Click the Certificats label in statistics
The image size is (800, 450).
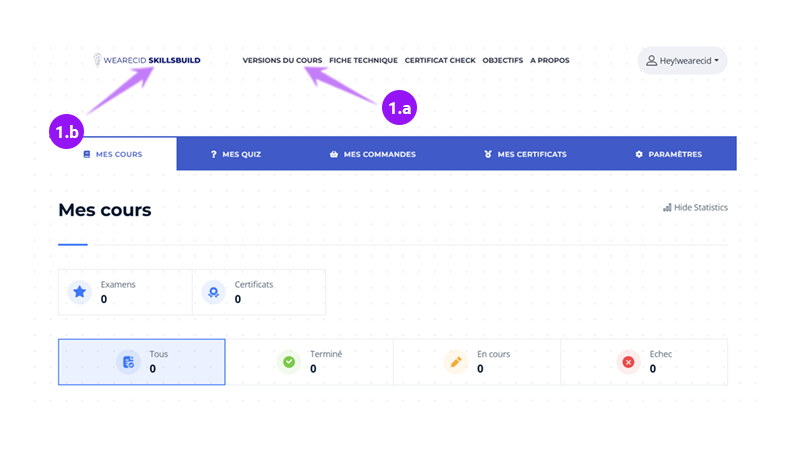[x=254, y=285]
